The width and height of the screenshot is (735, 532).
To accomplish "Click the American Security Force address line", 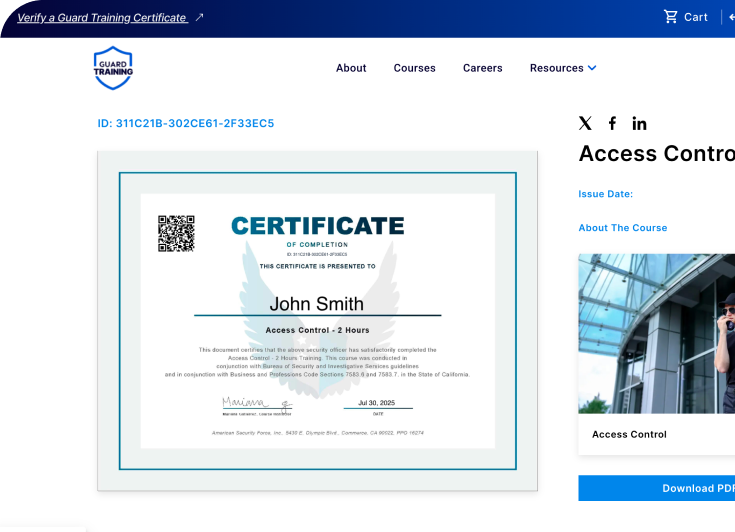I will [318, 433].
